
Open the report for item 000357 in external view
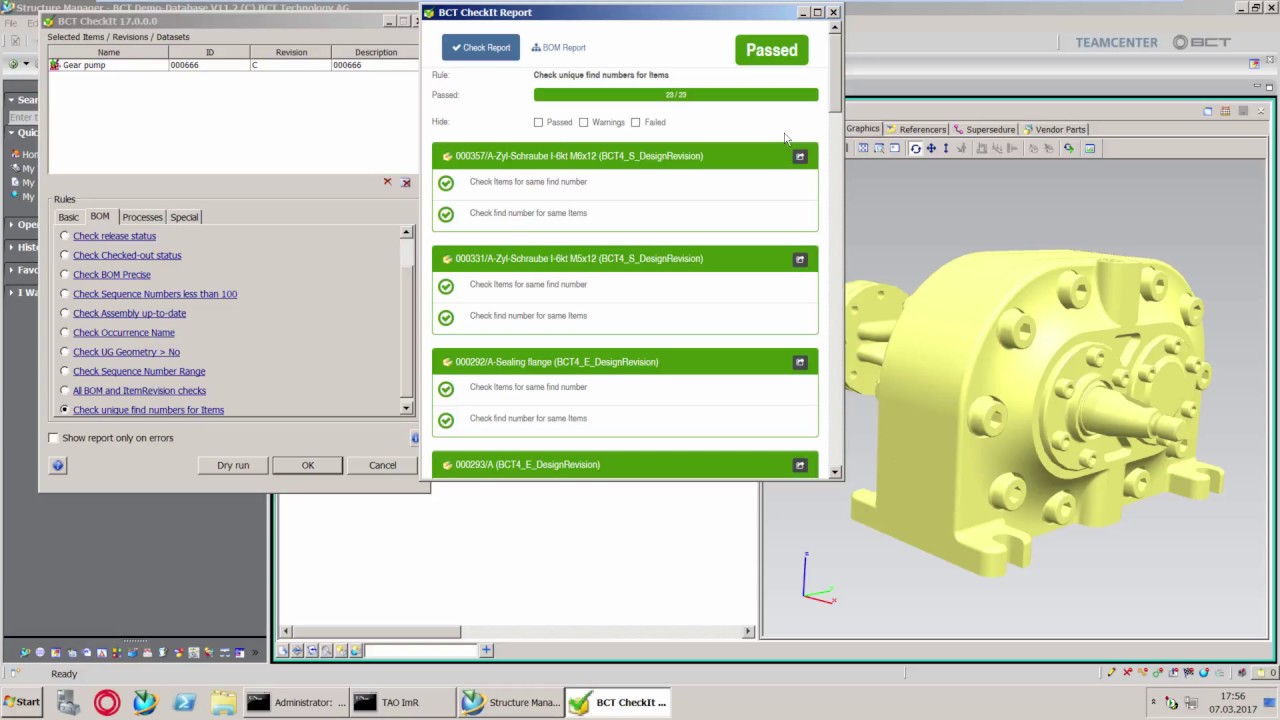point(800,157)
